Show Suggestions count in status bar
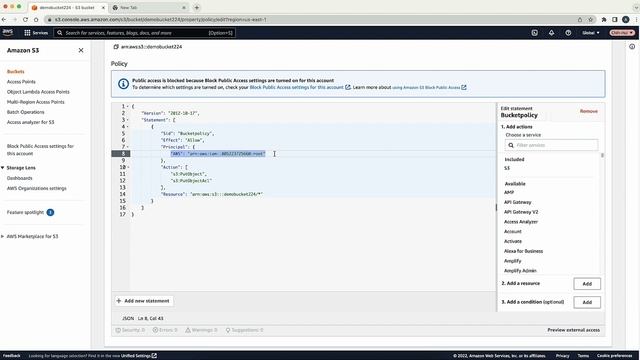Image resolution: width=640 pixels, height=360 pixels. (244, 330)
